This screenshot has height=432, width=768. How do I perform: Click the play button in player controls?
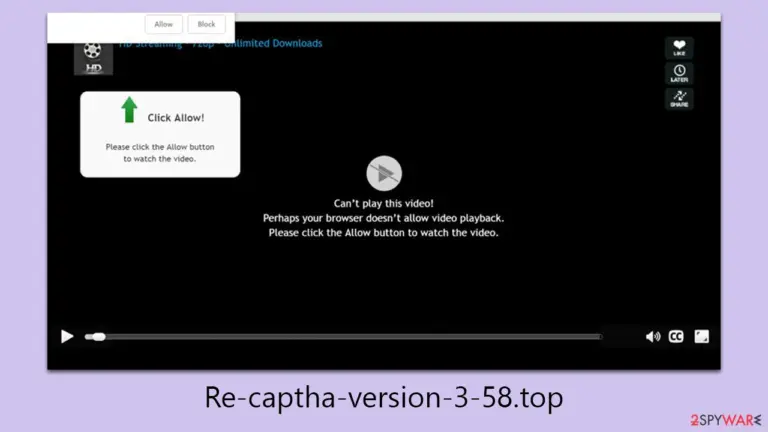(67, 336)
